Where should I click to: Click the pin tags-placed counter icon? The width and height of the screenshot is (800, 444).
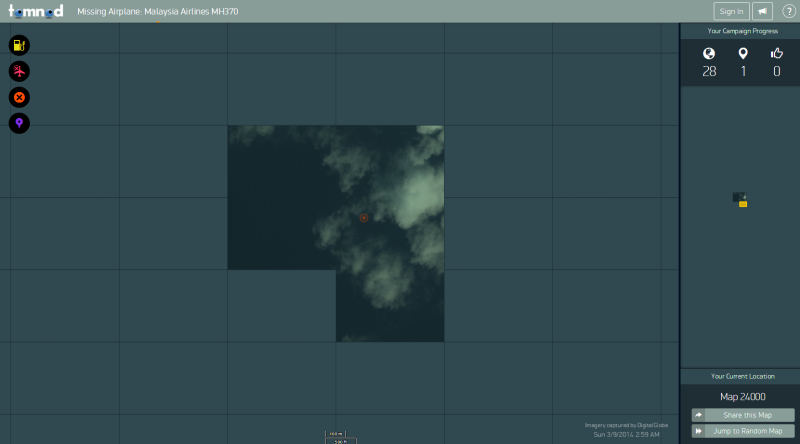743,53
